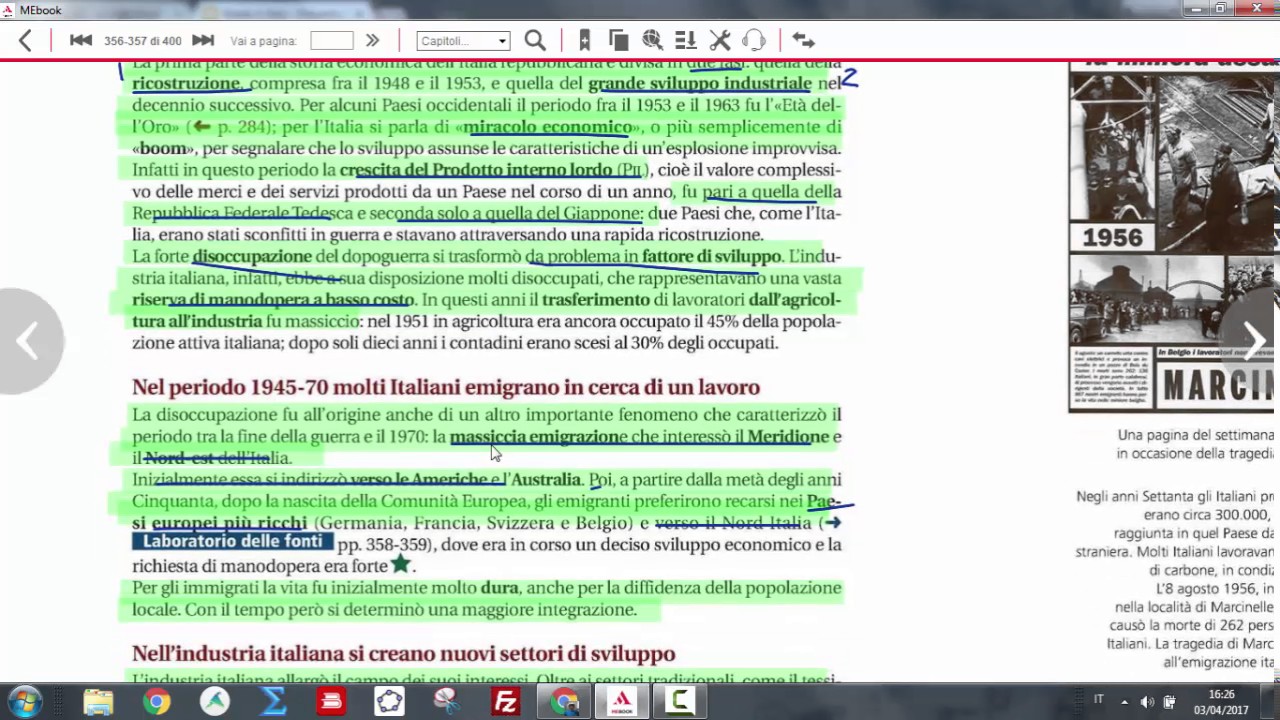This screenshot has width=1280, height=720.
Task: Click heading 'Nell'industria italiana si creano nuovi settori'
Action: (404, 654)
